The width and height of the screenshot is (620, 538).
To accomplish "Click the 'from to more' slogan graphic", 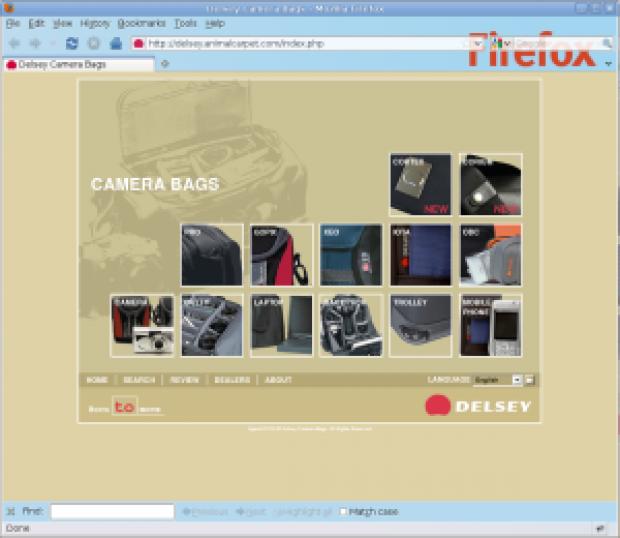I will pos(125,406).
